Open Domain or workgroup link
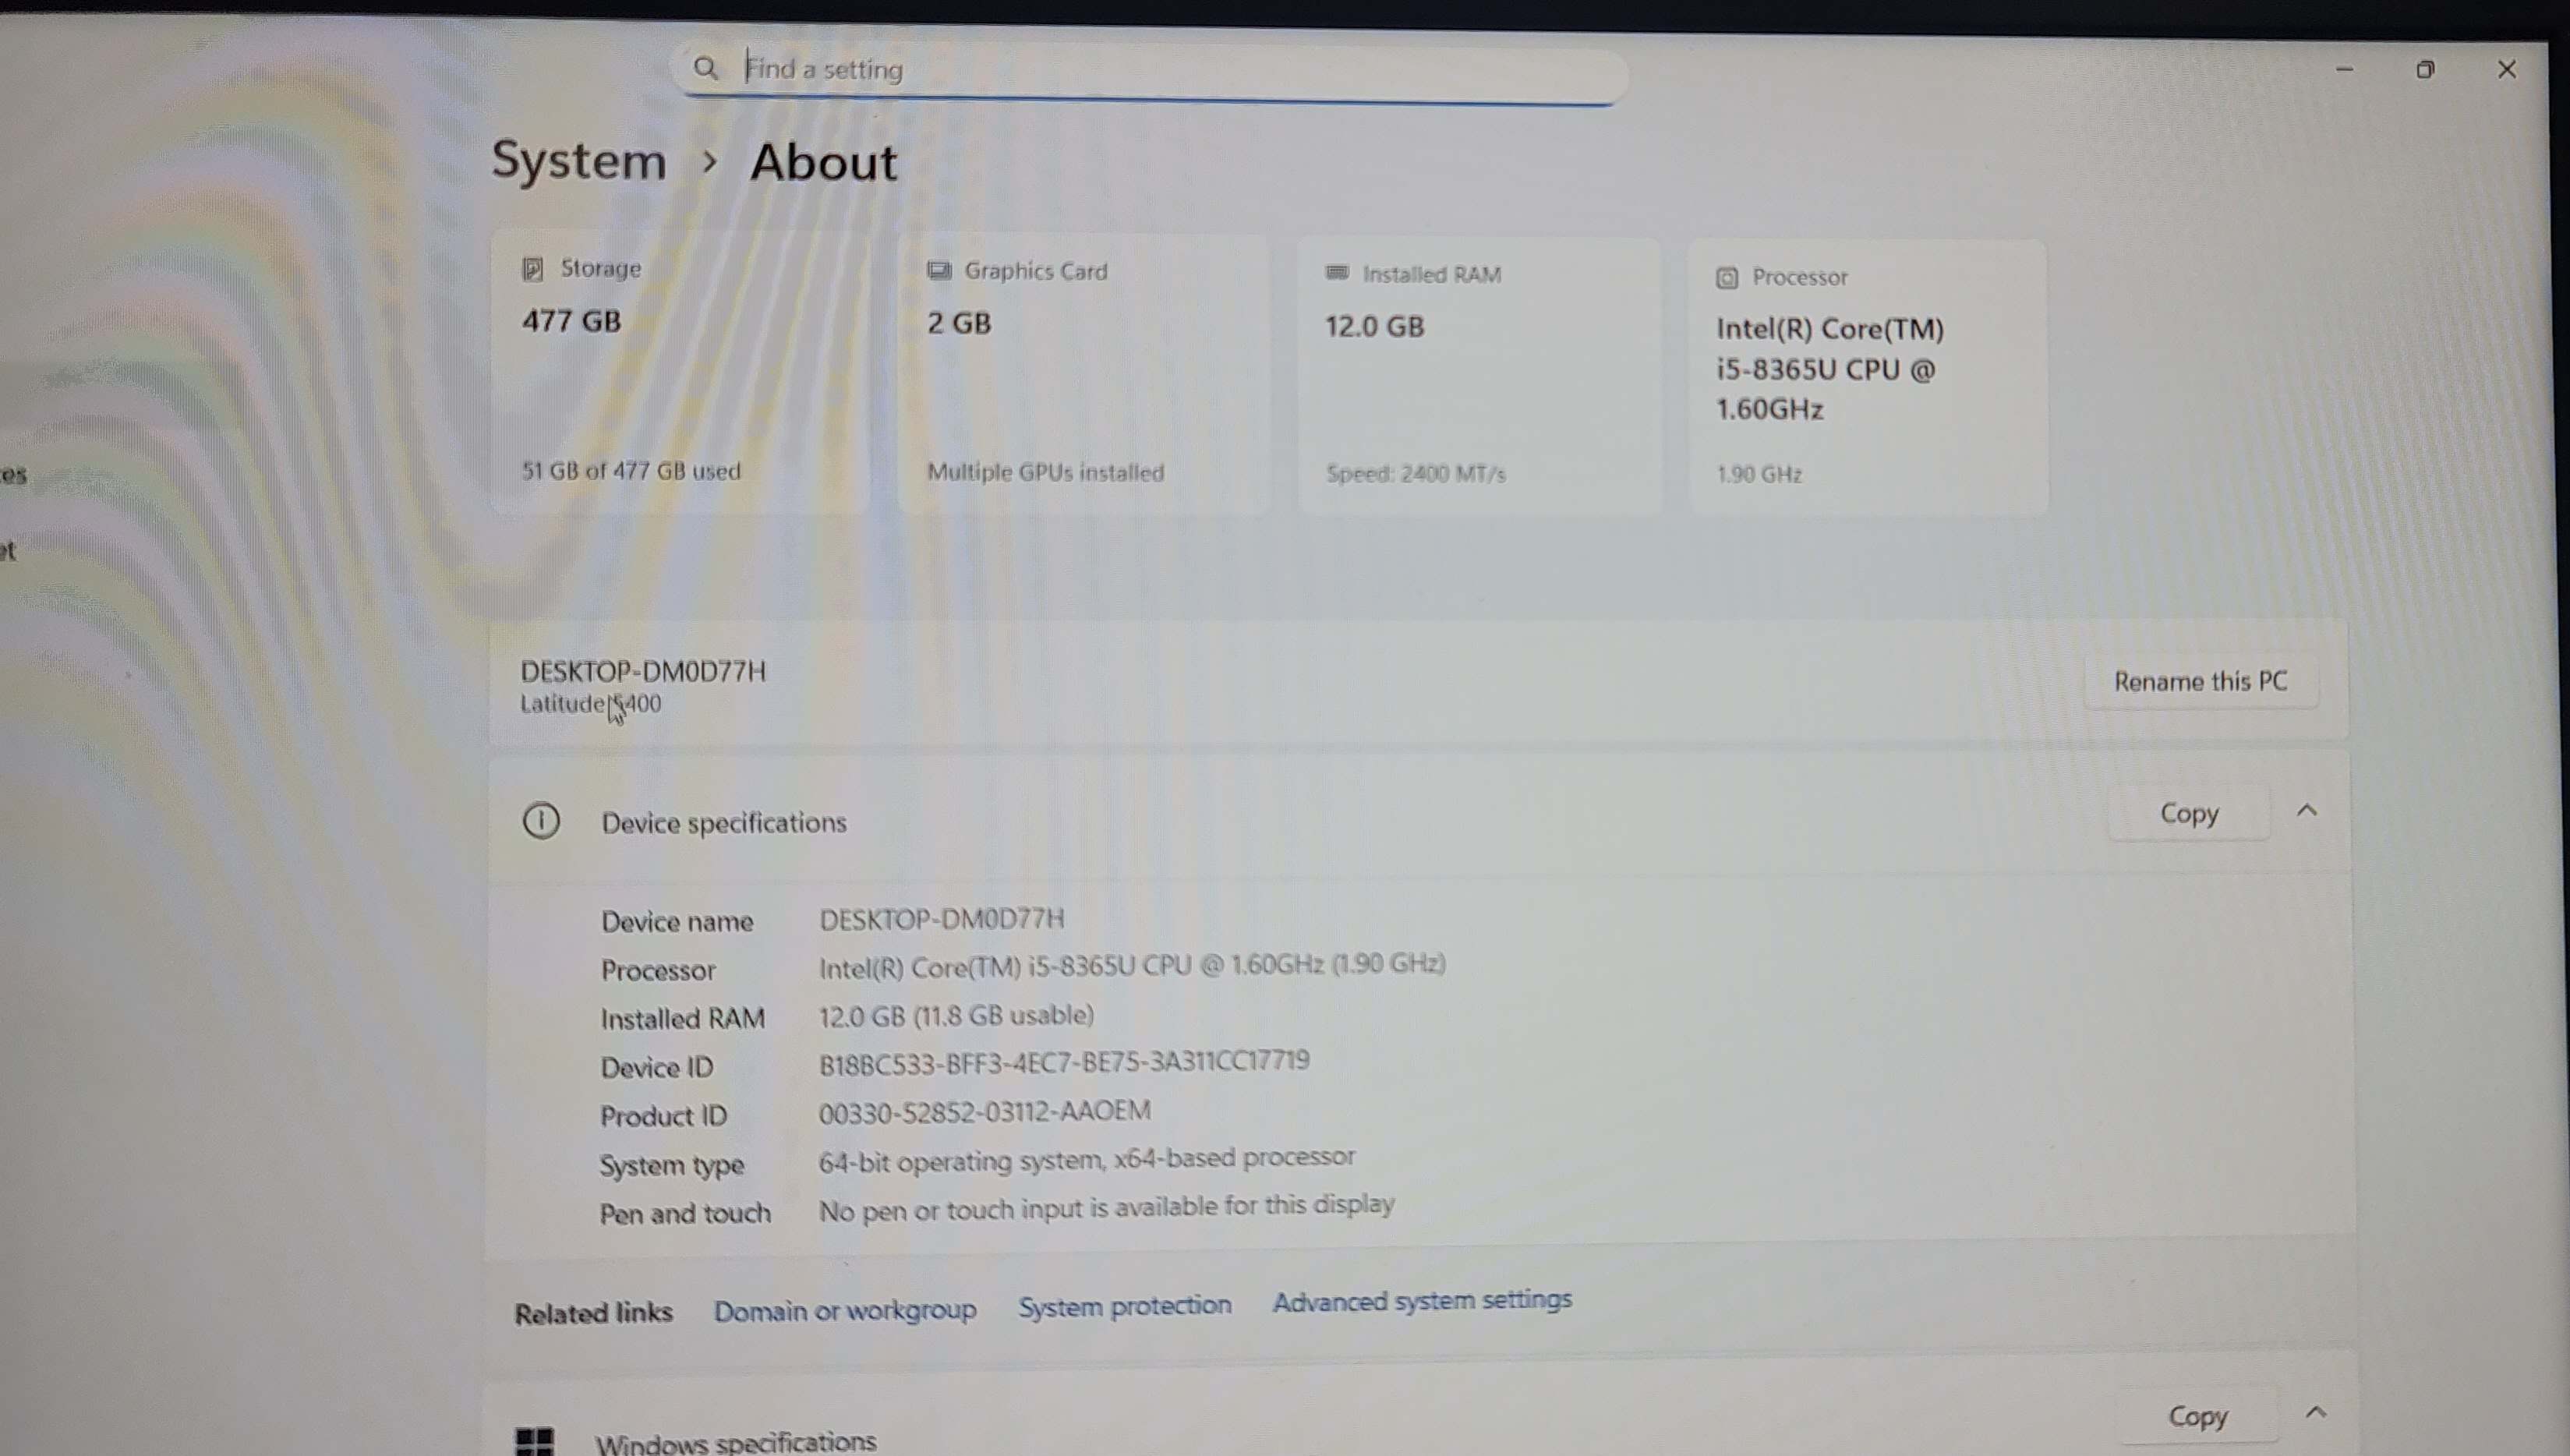 click(845, 1310)
